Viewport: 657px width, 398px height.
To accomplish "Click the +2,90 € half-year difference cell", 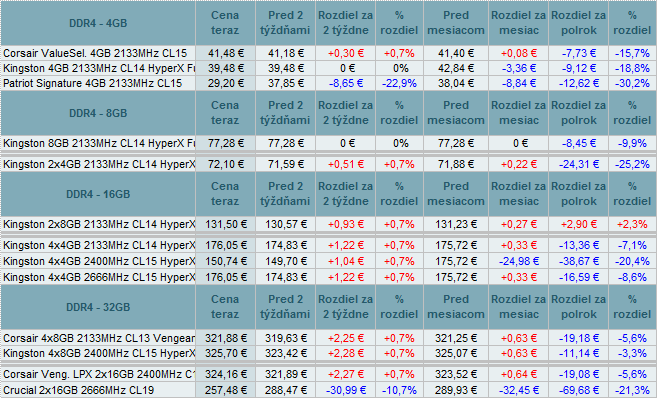I will coord(579,224).
